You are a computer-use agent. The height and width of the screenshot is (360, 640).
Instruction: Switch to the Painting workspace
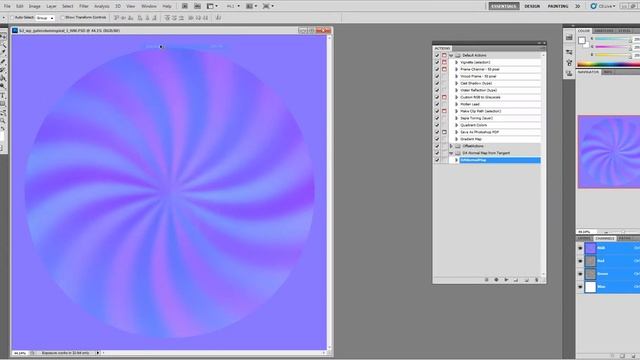558,6
